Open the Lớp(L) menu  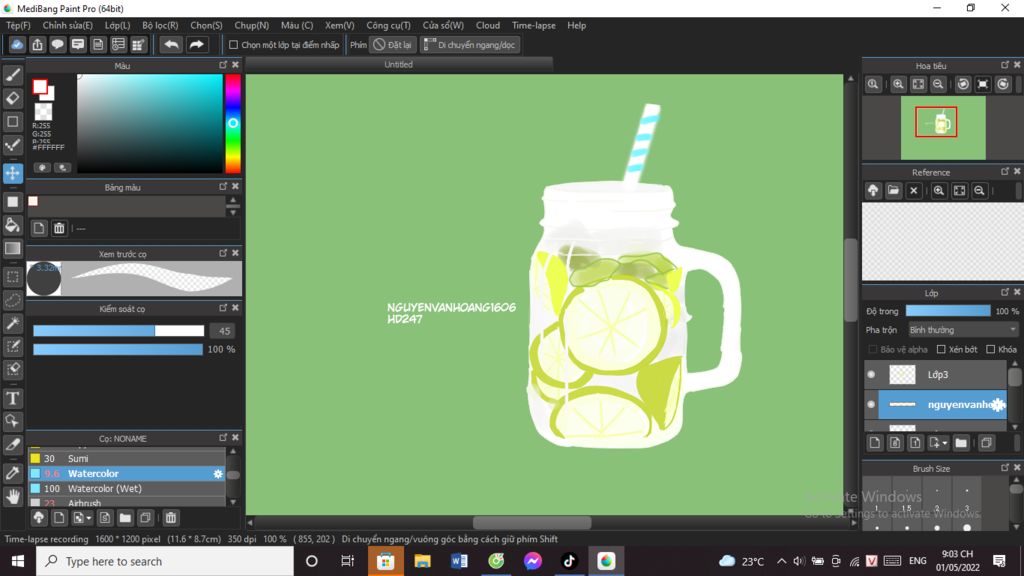click(118, 25)
